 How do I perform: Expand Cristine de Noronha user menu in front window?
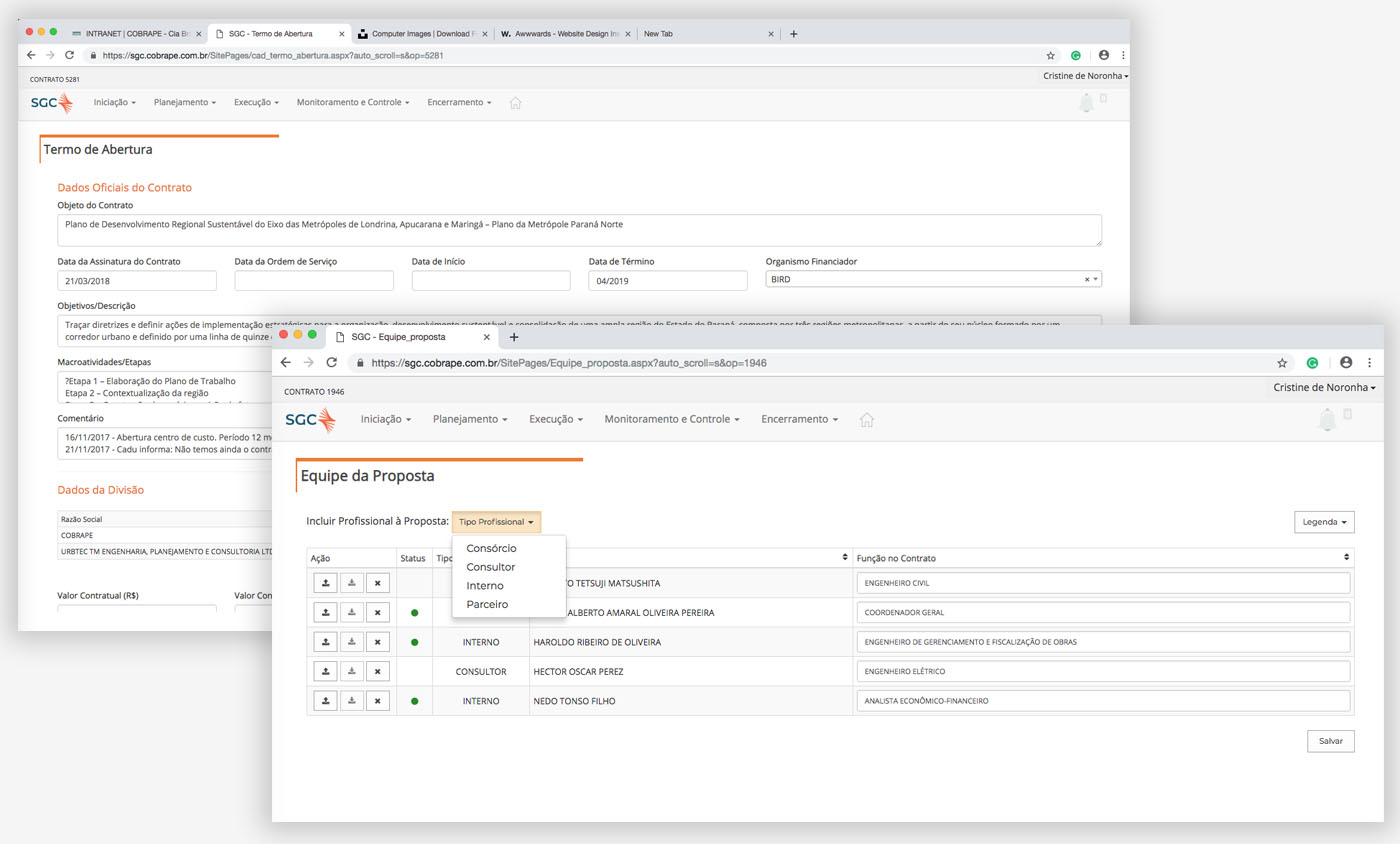[x=1324, y=387]
